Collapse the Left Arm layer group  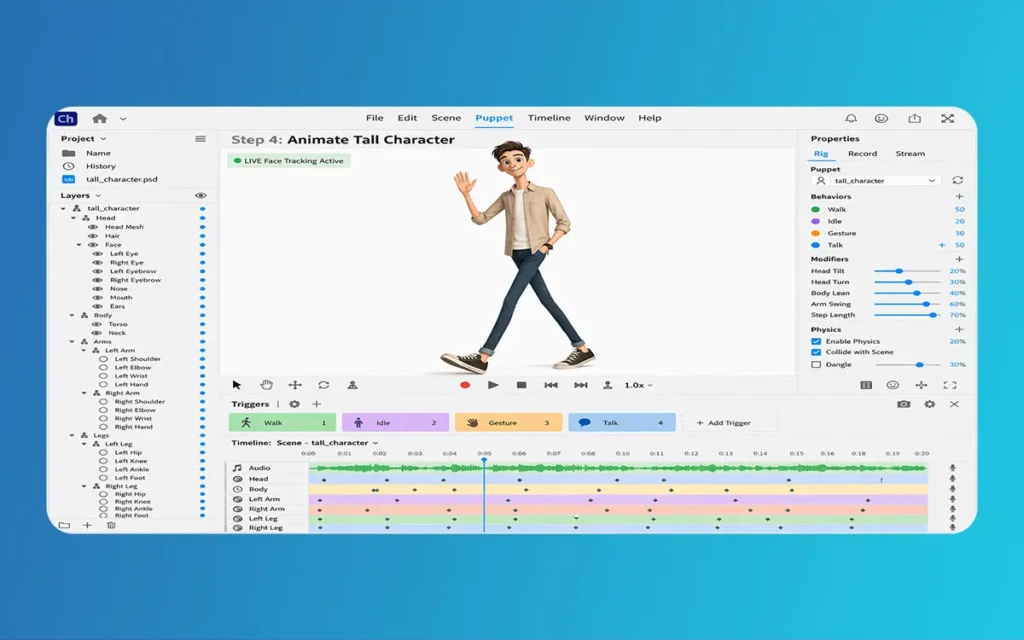(84, 351)
